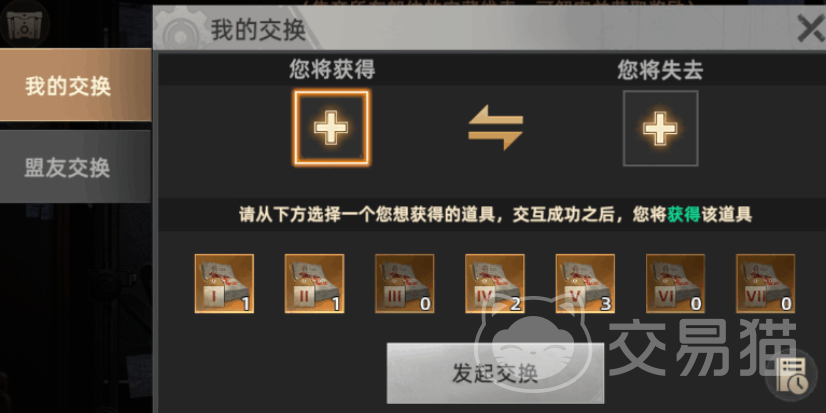The width and height of the screenshot is (826, 413).
Task: Click the 您将失去 heading label
Action: pyautogui.click(x=660, y=71)
